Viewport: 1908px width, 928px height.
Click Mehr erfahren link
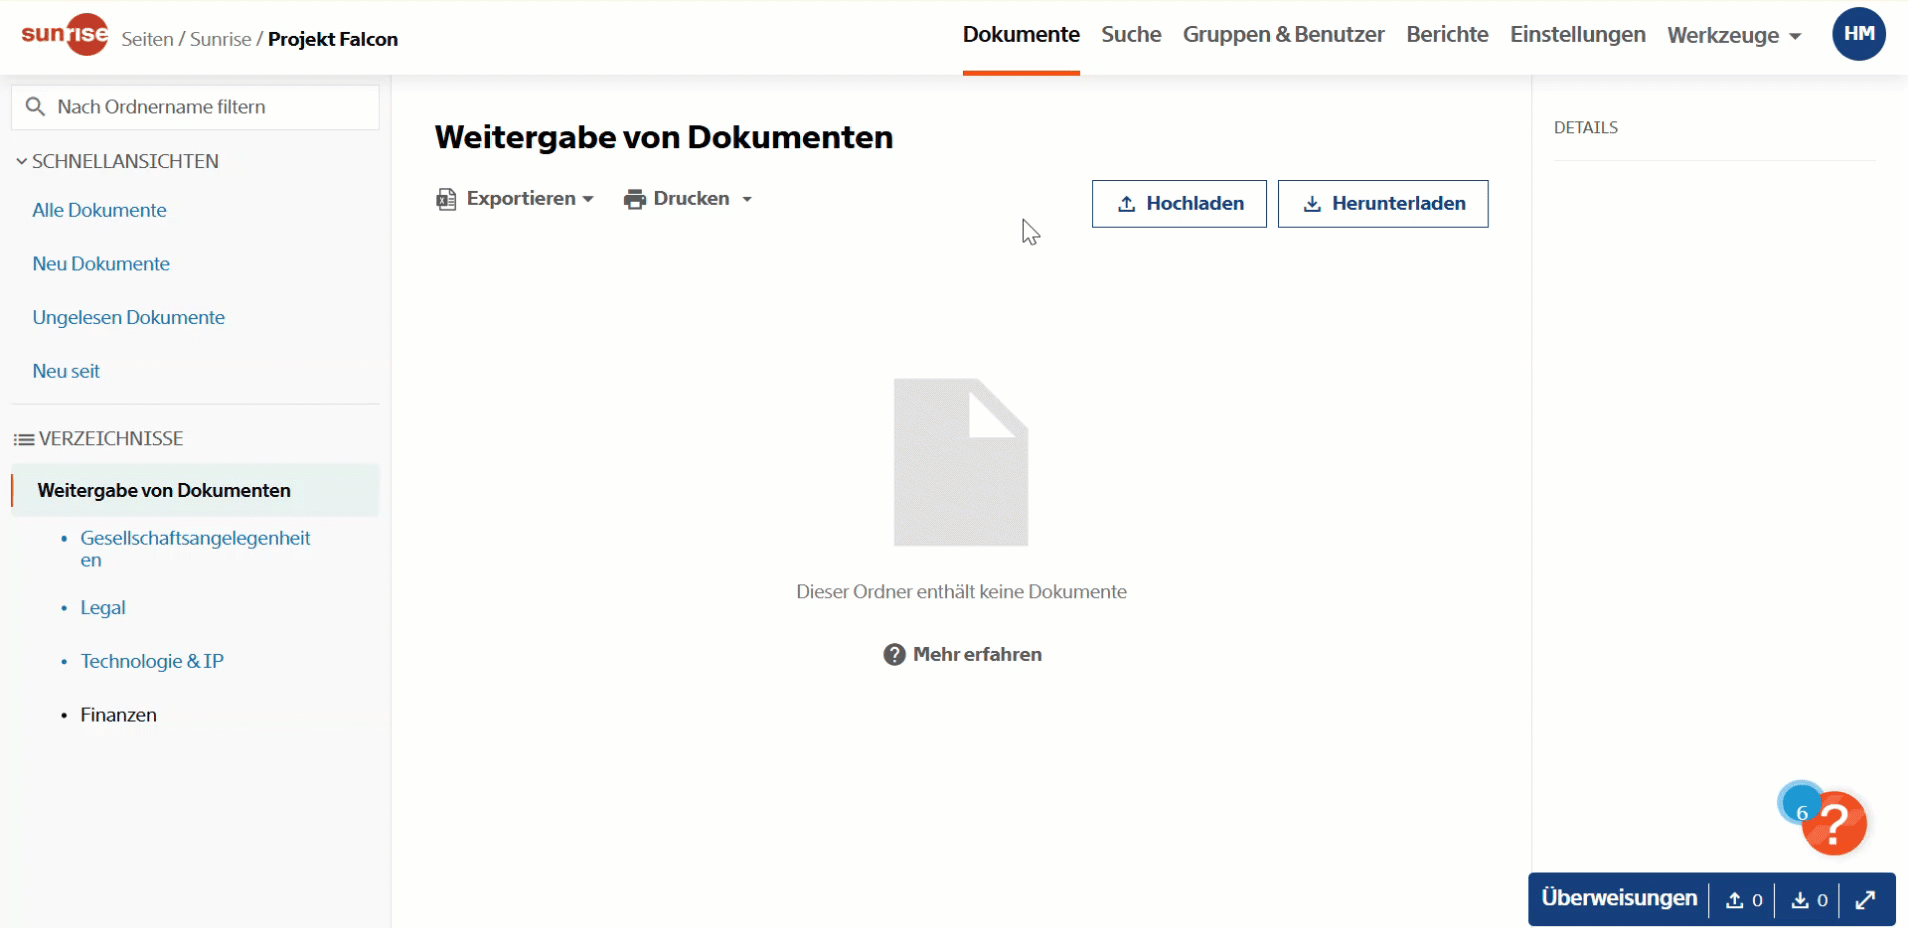pyautogui.click(x=962, y=654)
